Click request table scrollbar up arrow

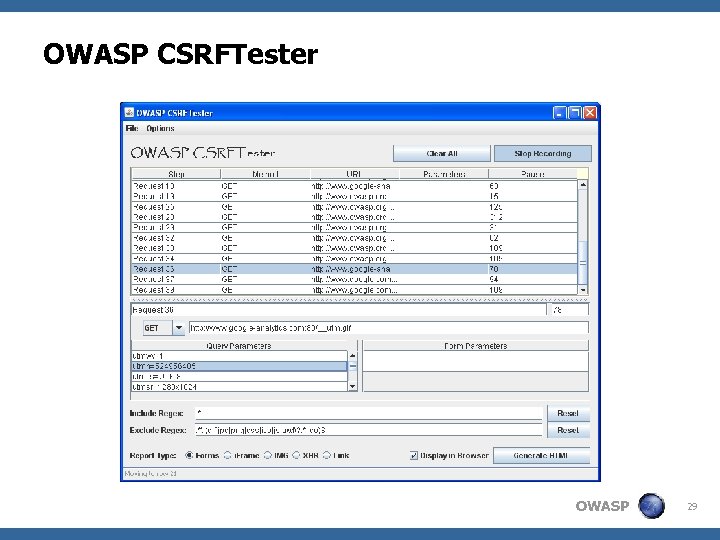click(x=583, y=185)
